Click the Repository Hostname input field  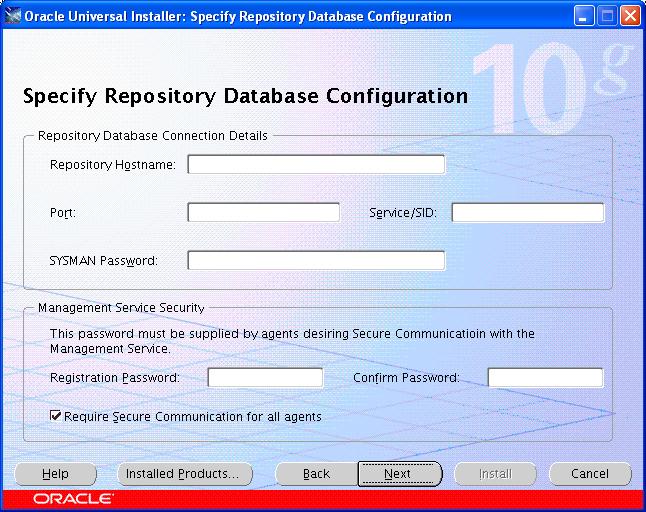[316, 164]
